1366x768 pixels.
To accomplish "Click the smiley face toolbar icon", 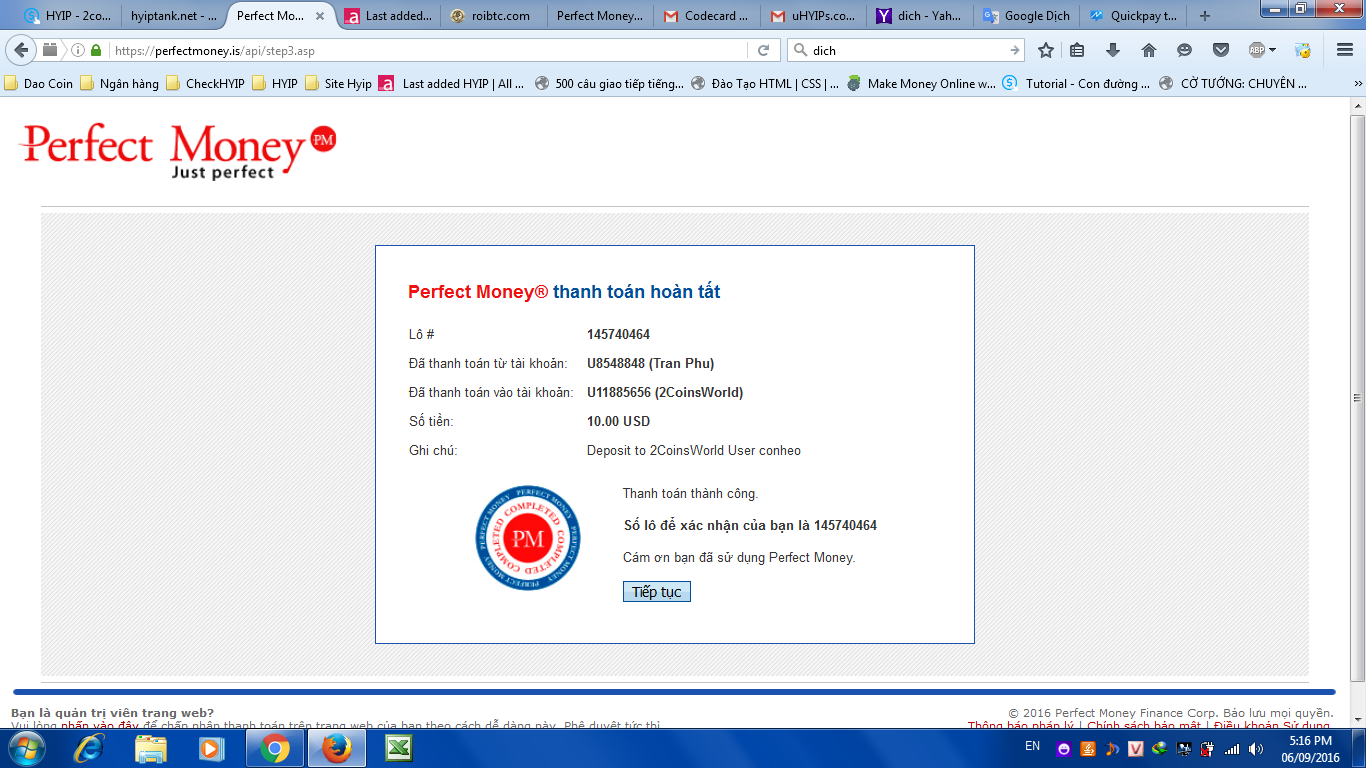I will 1185,50.
